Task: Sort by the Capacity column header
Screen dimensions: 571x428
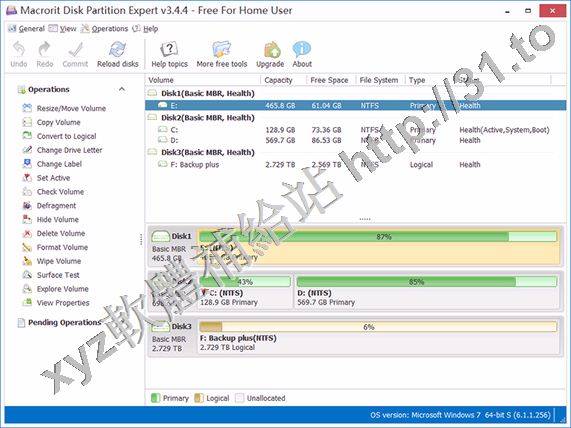Action: pyautogui.click(x=283, y=80)
